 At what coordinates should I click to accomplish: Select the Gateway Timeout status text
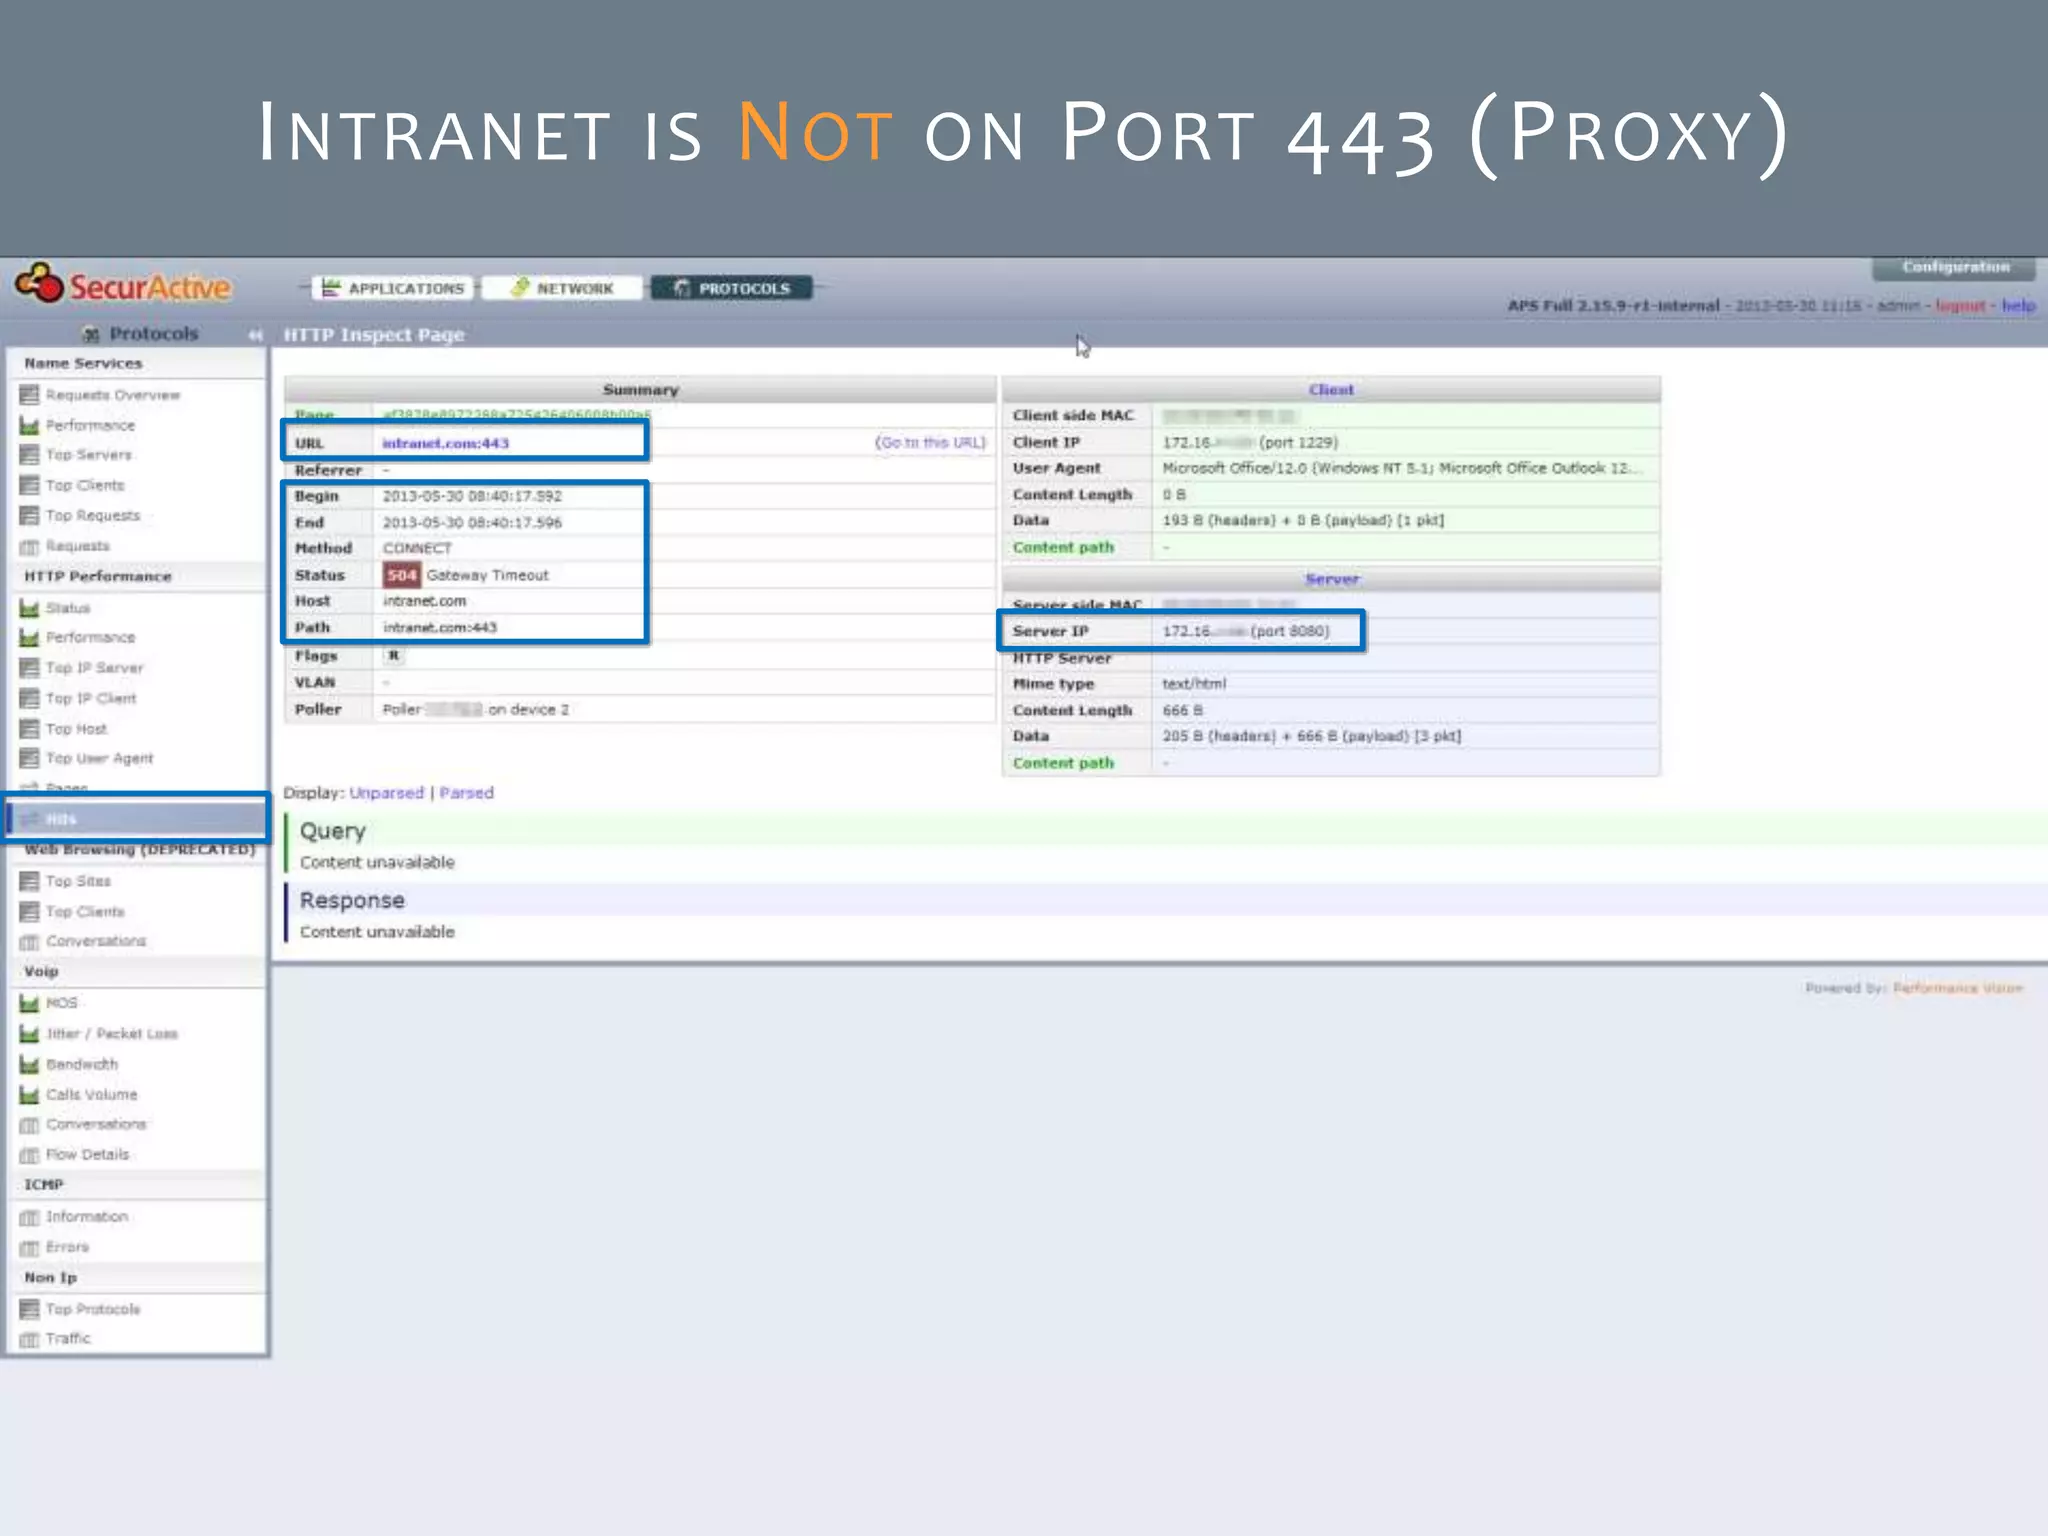click(487, 575)
